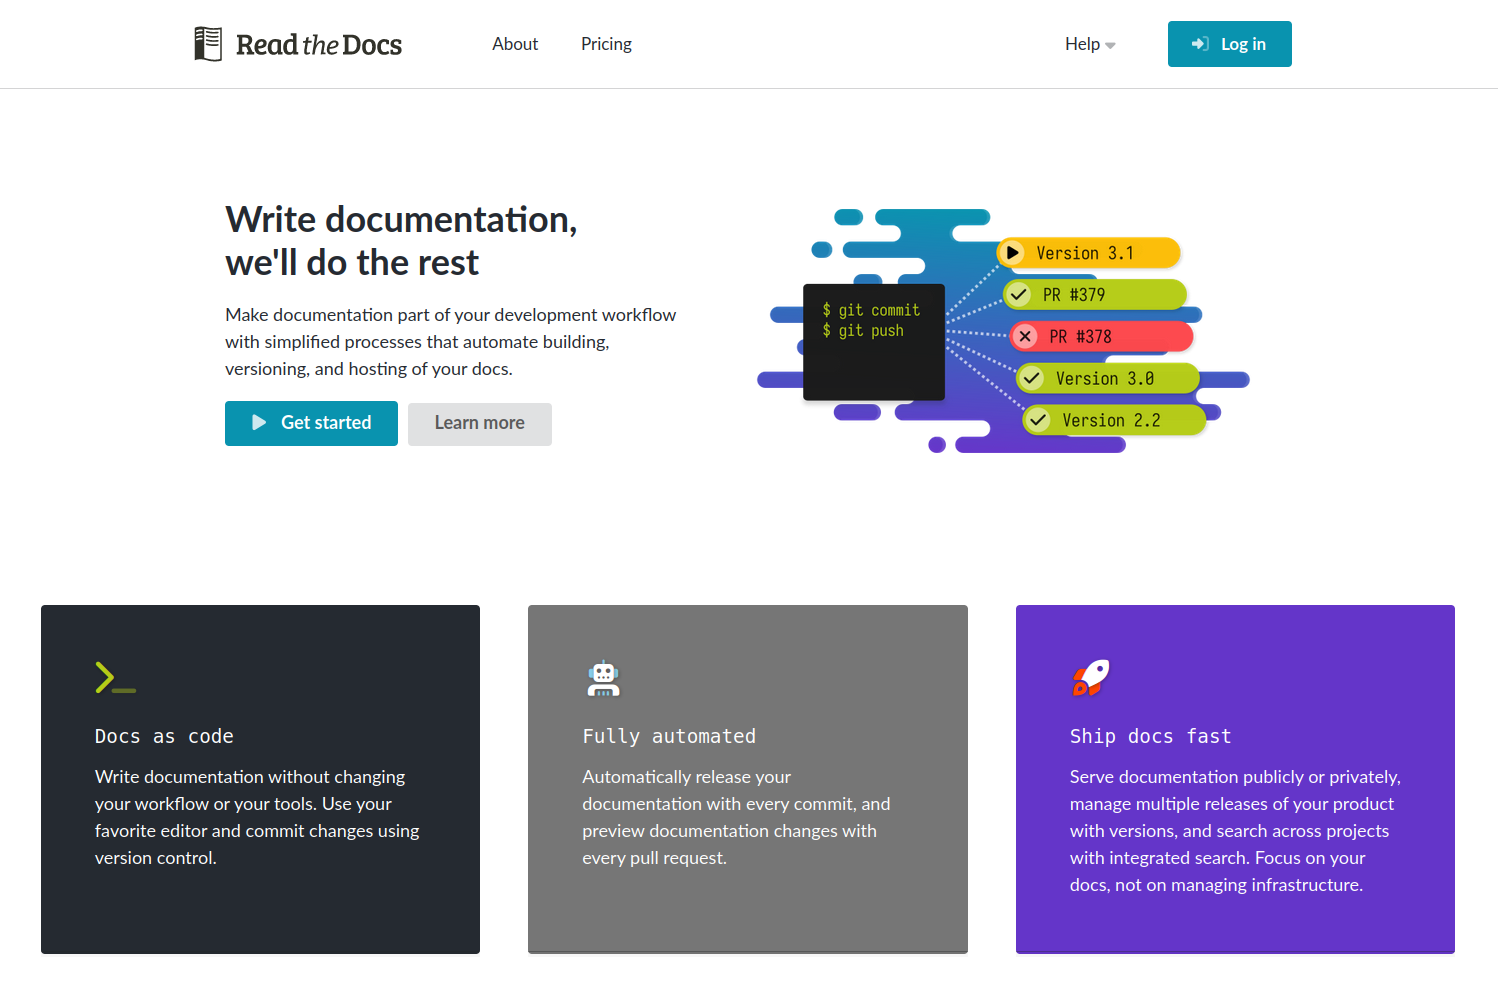1498x1002 pixels.
Task: Go to the Pricing page
Action: point(606,44)
